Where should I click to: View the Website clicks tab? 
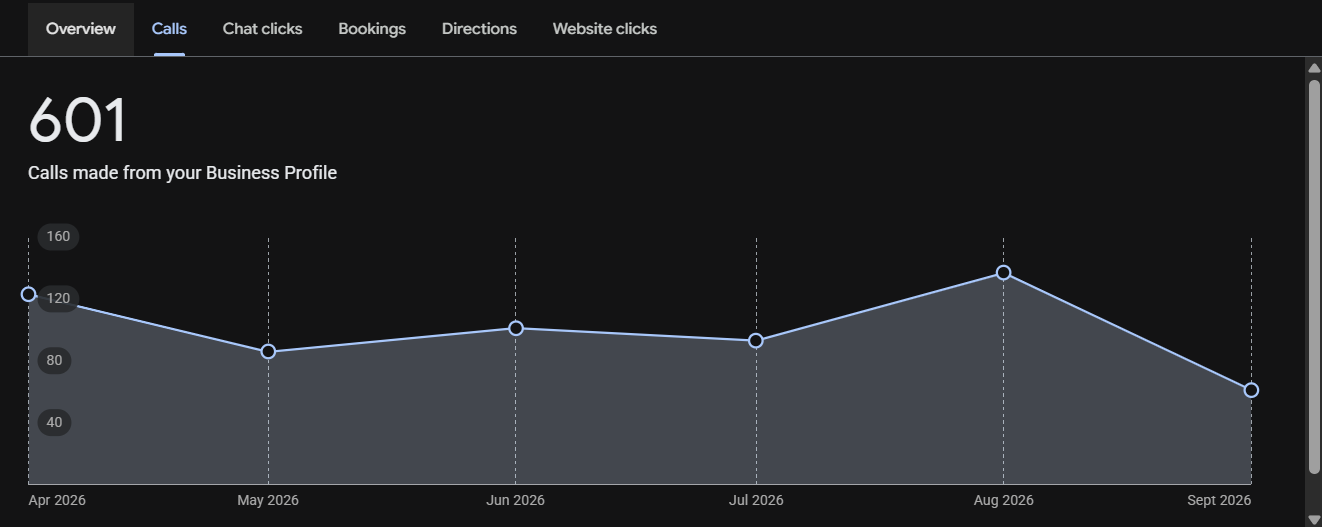coord(605,29)
